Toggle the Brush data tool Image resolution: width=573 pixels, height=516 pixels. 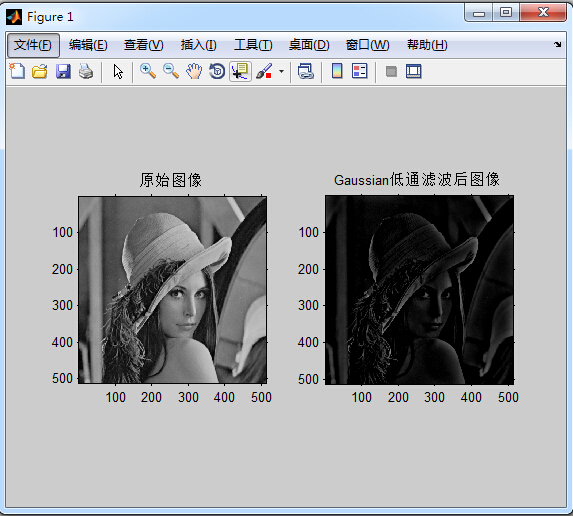pyautogui.click(x=264, y=71)
